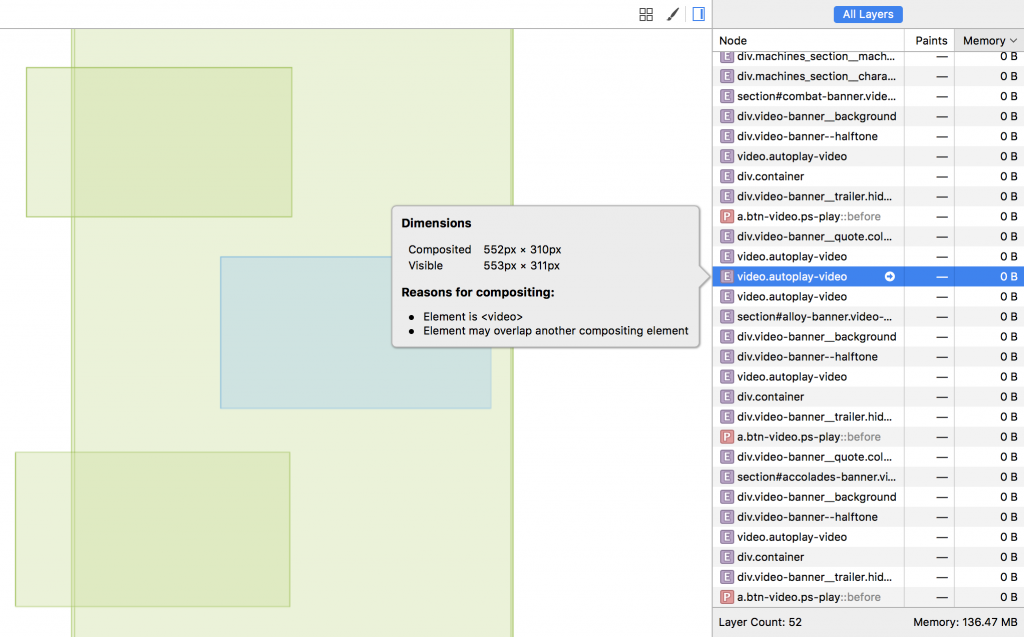Select the All Layers filter button
Image resolution: width=1024 pixels, height=637 pixels.
867,14
